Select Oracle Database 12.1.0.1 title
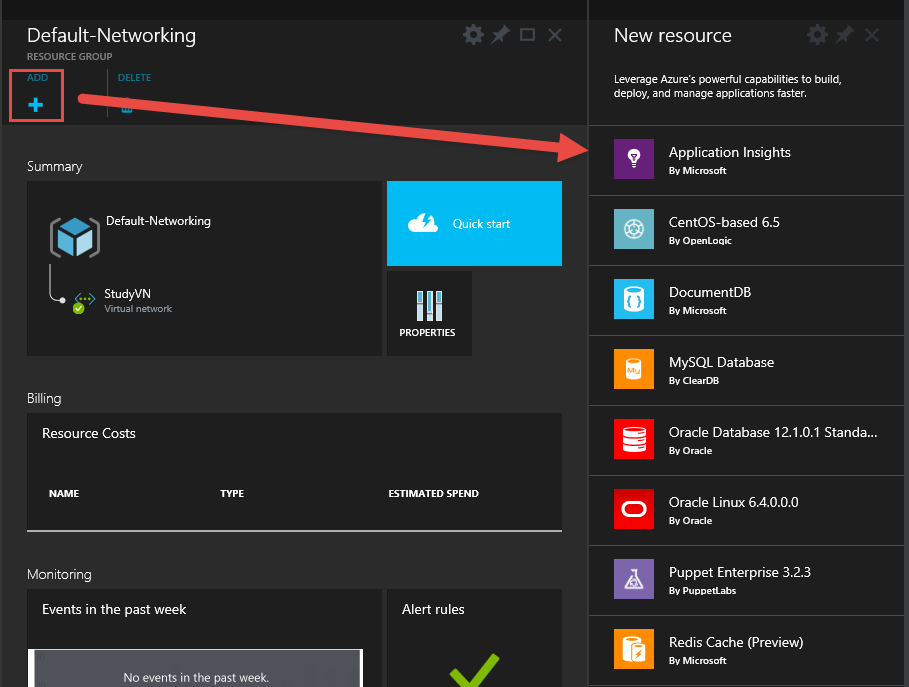909x687 pixels. (773, 432)
